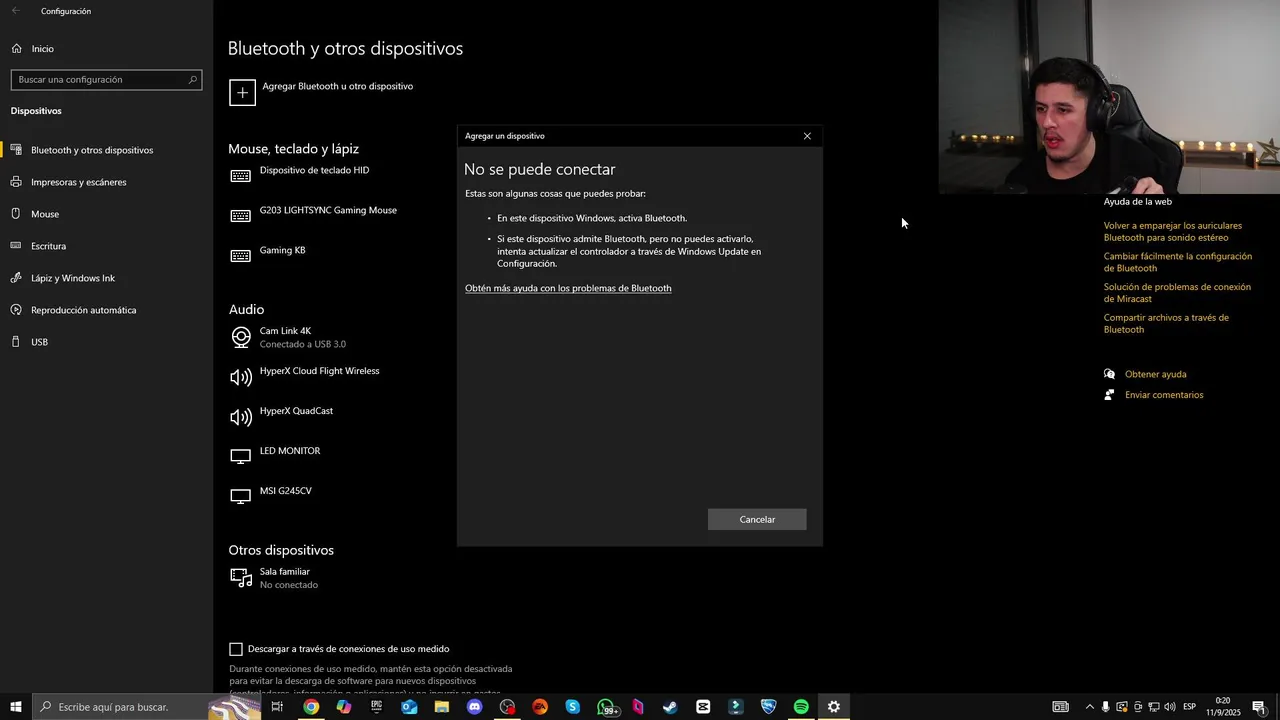
Task: Open OBS Studio from the taskbar
Action: [x=507, y=707]
